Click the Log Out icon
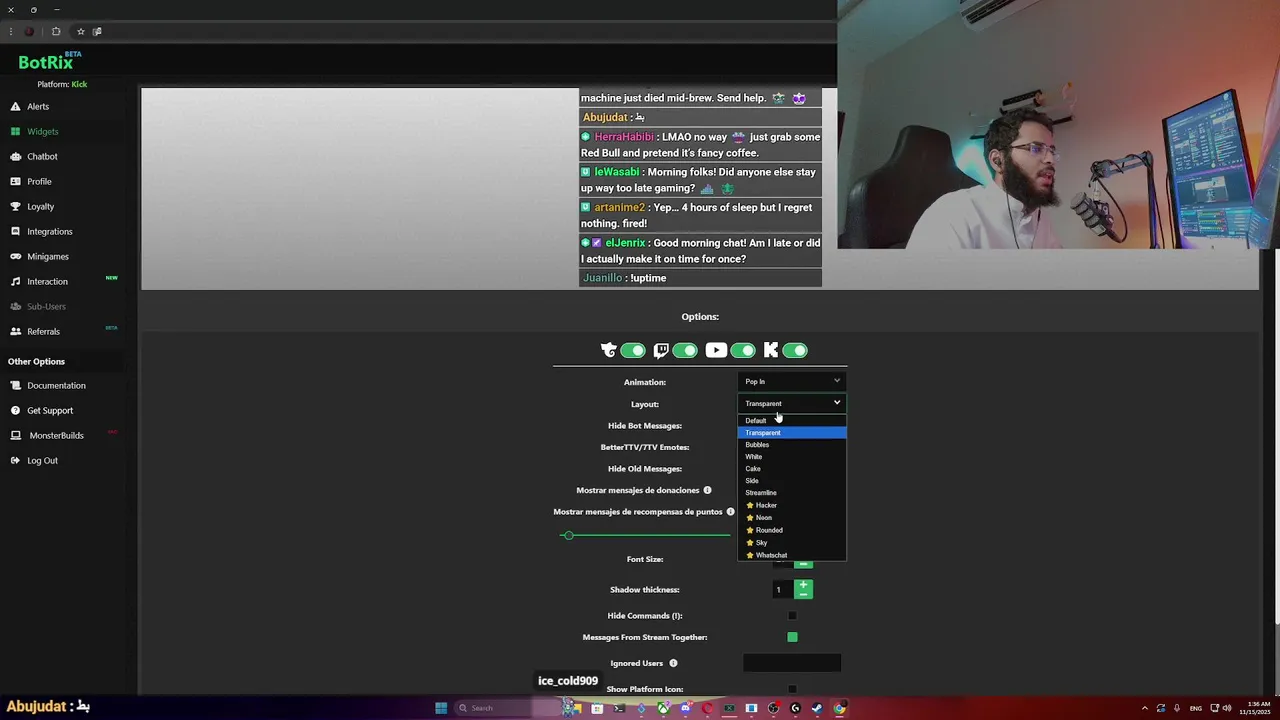1280x720 pixels. pos(16,460)
